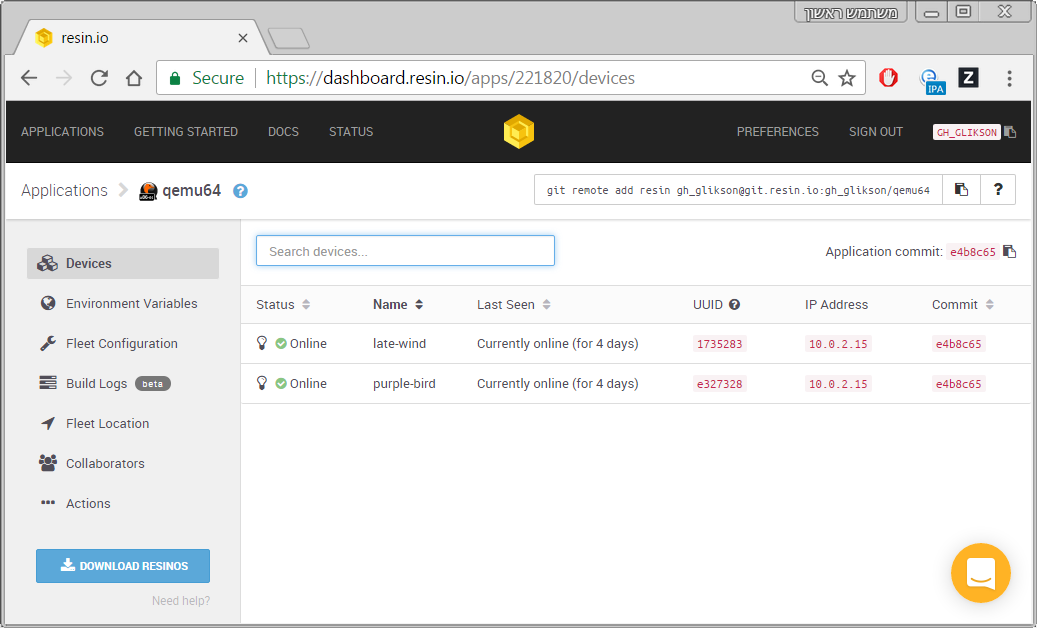Open purple-bird device name
This screenshot has height=628, width=1037.
point(404,383)
